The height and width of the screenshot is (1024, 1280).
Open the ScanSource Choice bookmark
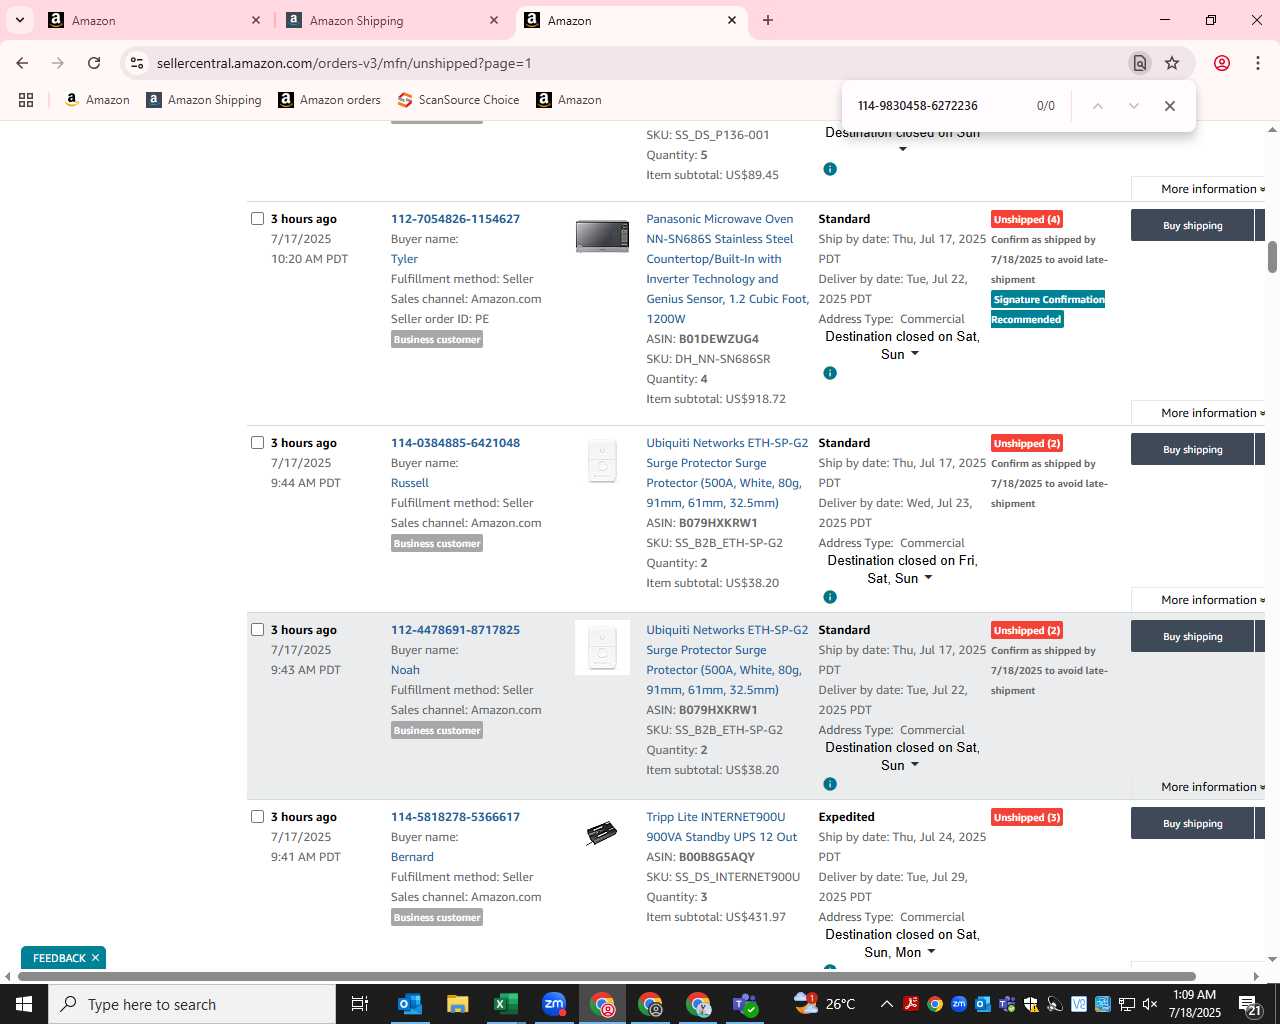click(458, 100)
